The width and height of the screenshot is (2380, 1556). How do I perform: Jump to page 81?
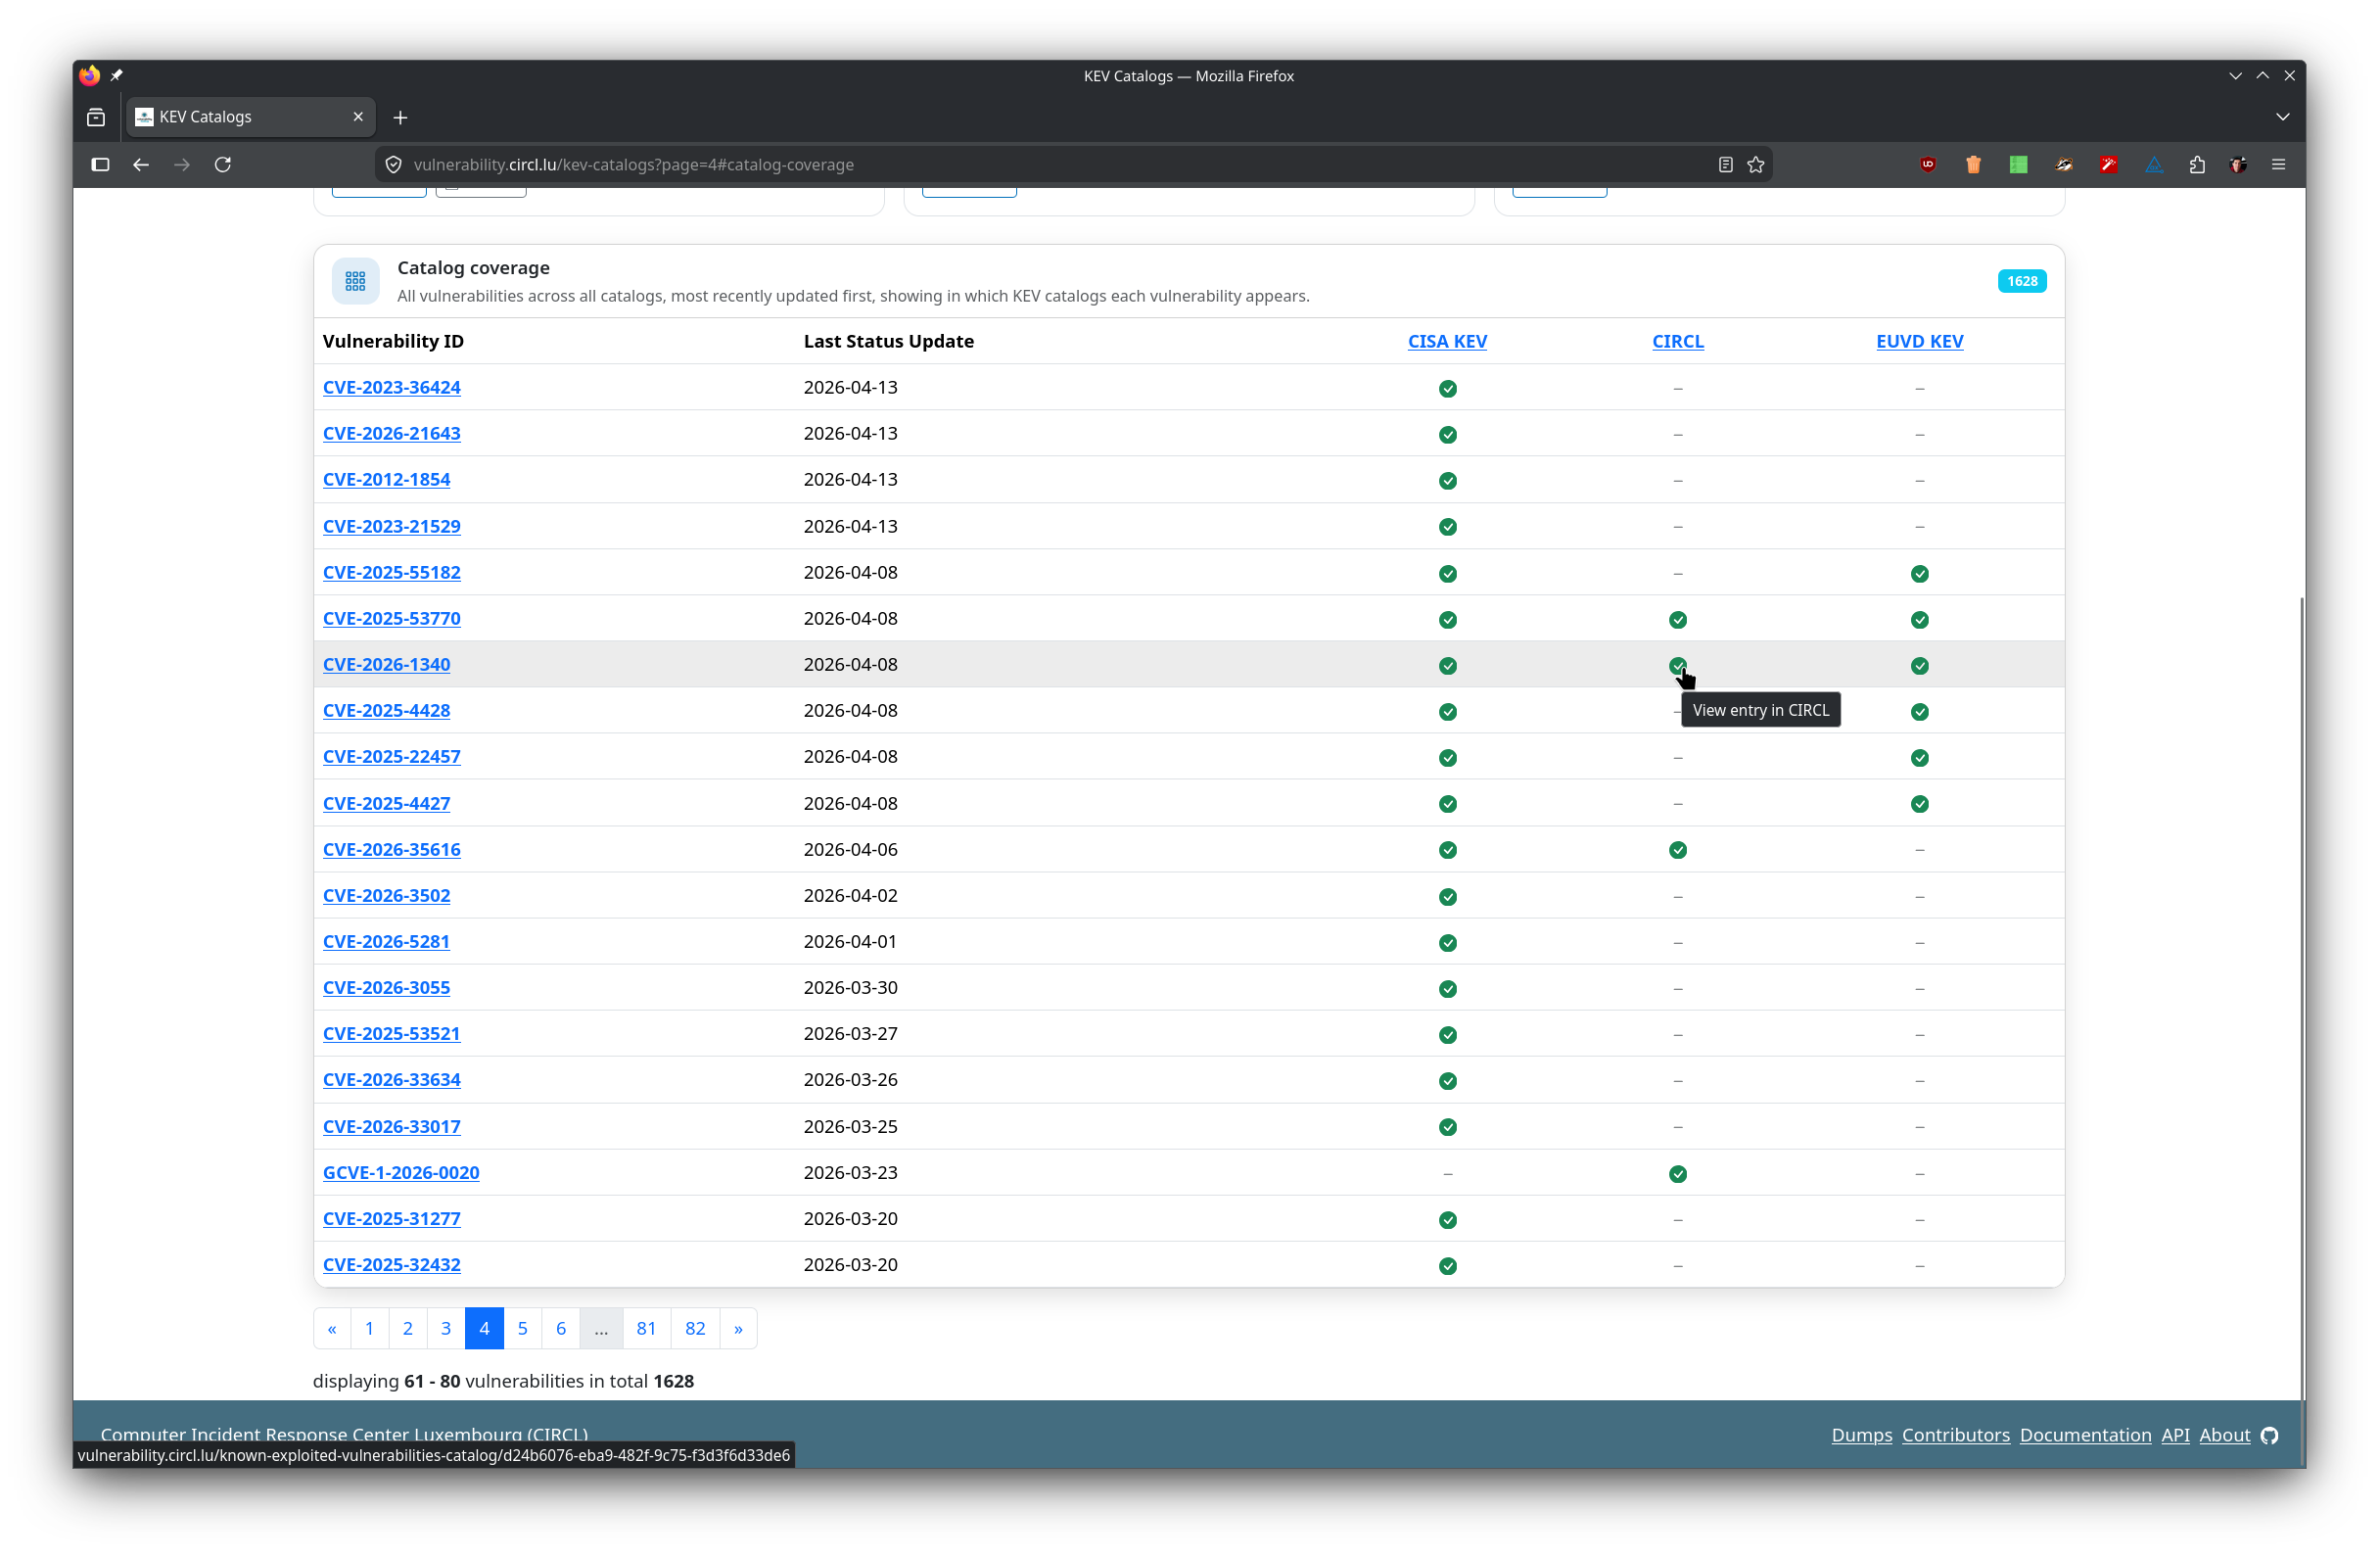coord(646,1328)
